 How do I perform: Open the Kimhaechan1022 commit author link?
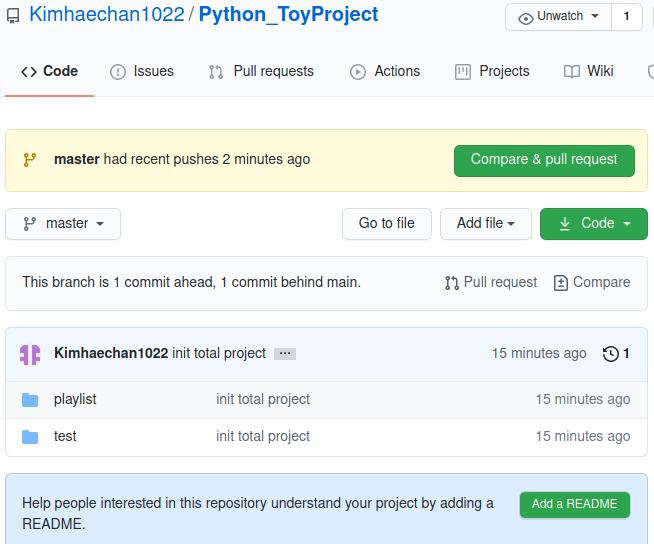(111, 353)
